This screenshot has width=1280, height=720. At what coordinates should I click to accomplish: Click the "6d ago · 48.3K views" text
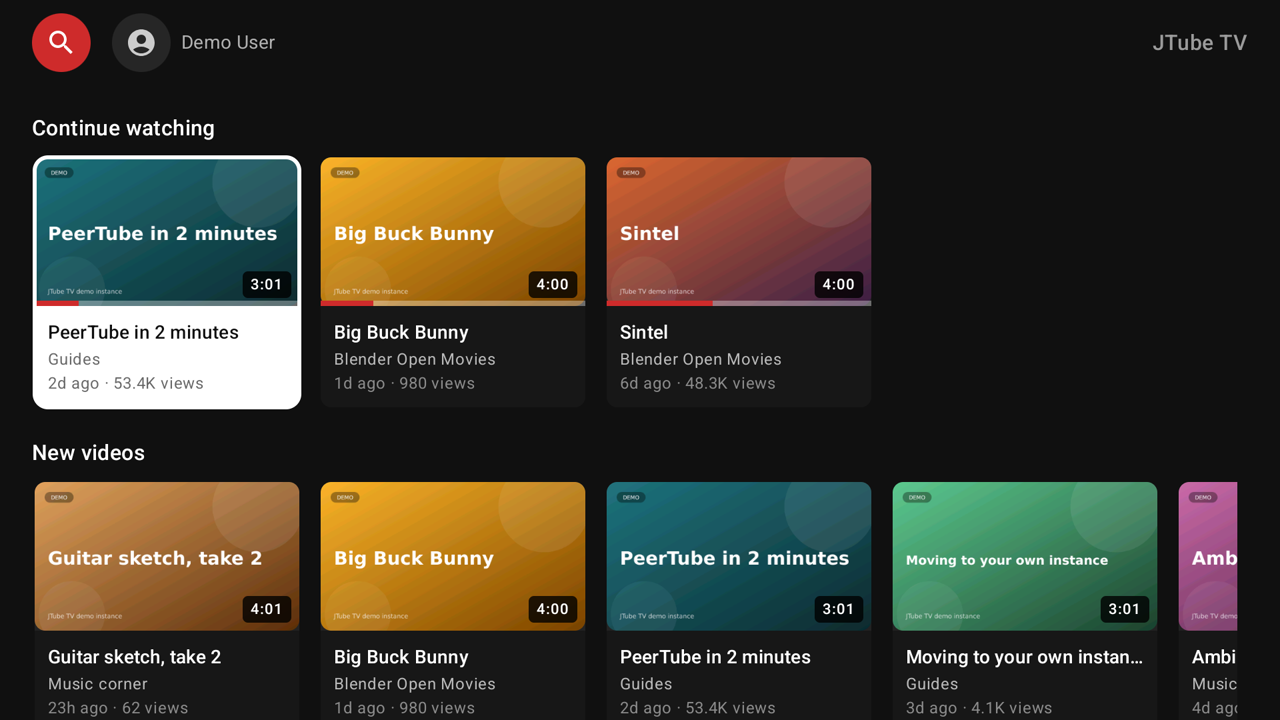(698, 383)
